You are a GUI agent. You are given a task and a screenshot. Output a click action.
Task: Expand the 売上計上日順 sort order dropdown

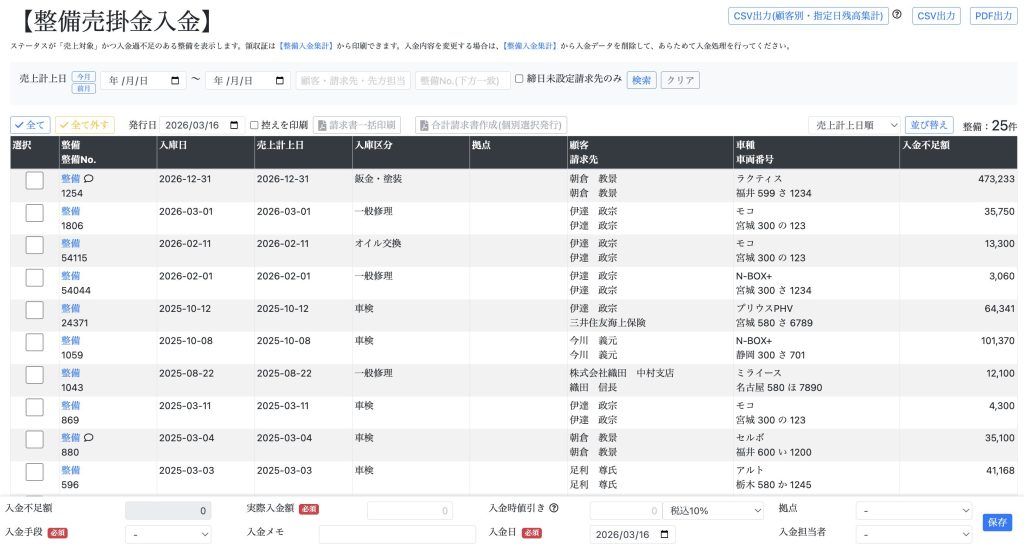coord(853,125)
